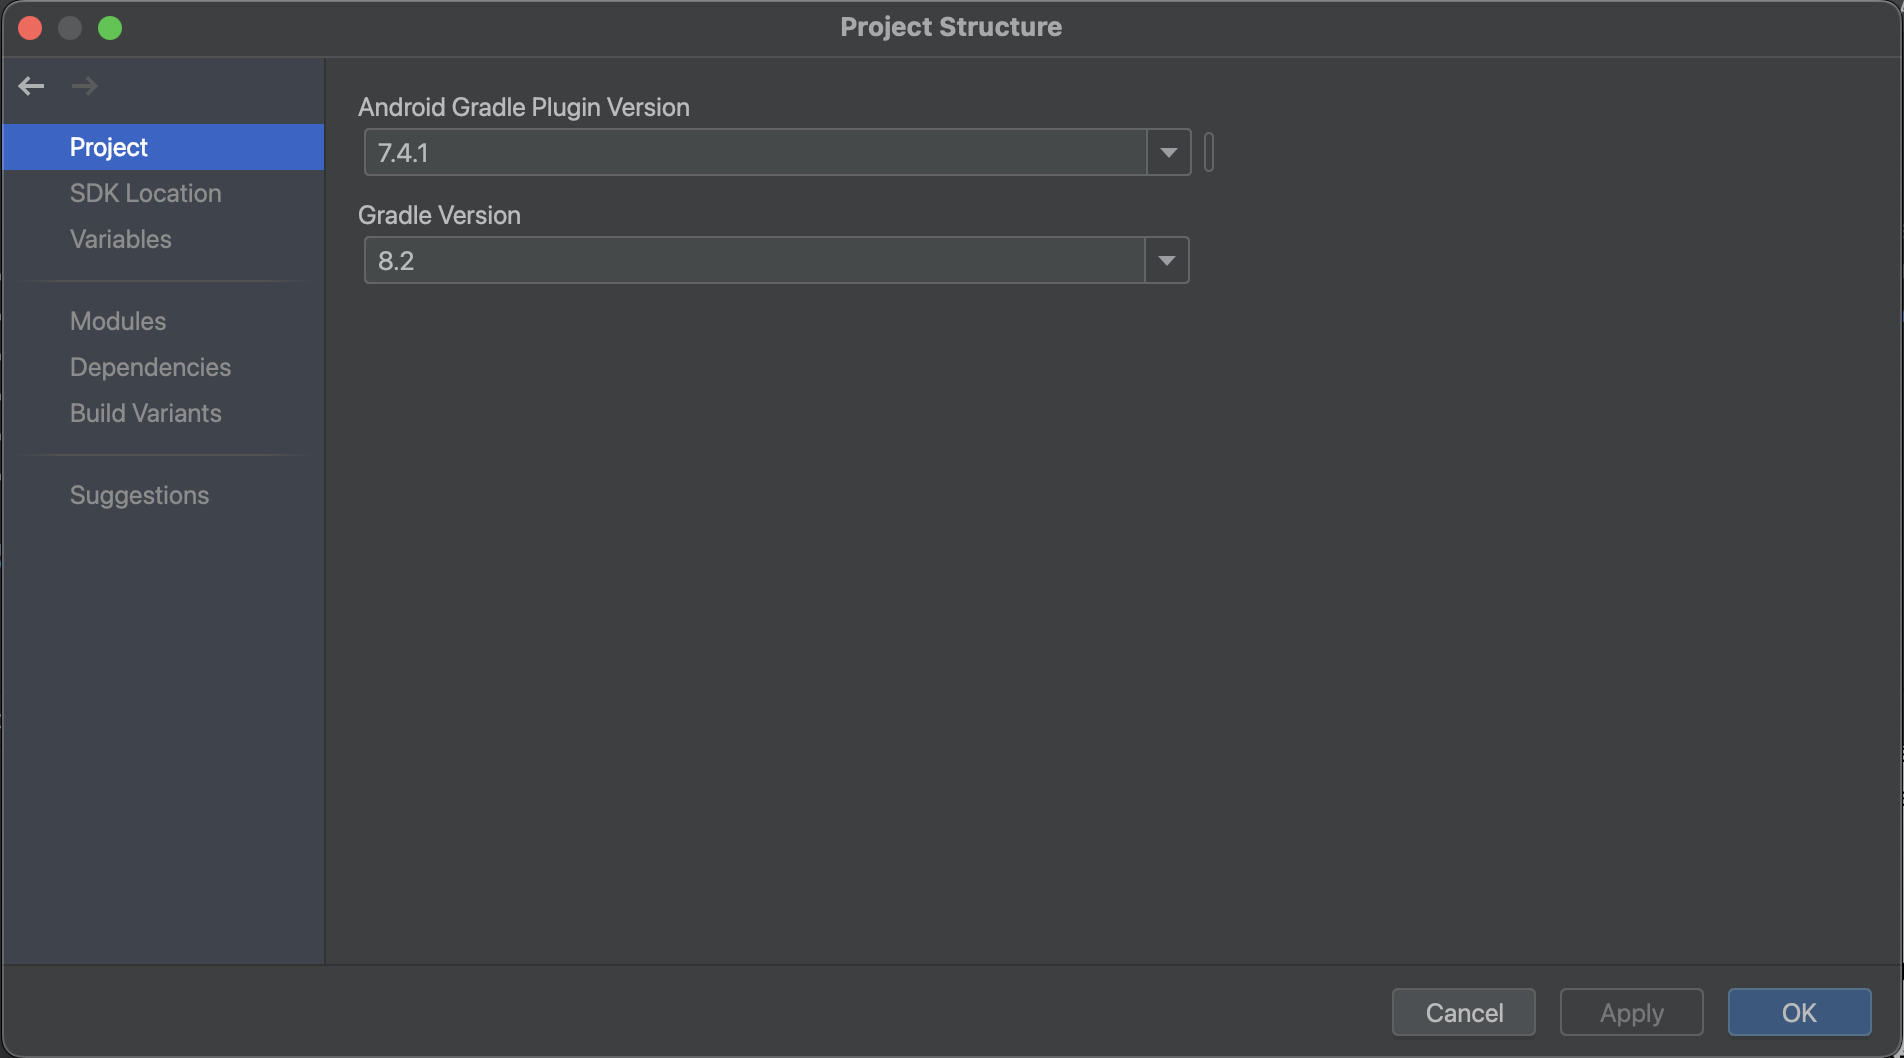Switch to the Dependencies section
The height and width of the screenshot is (1058, 1904).
(150, 367)
